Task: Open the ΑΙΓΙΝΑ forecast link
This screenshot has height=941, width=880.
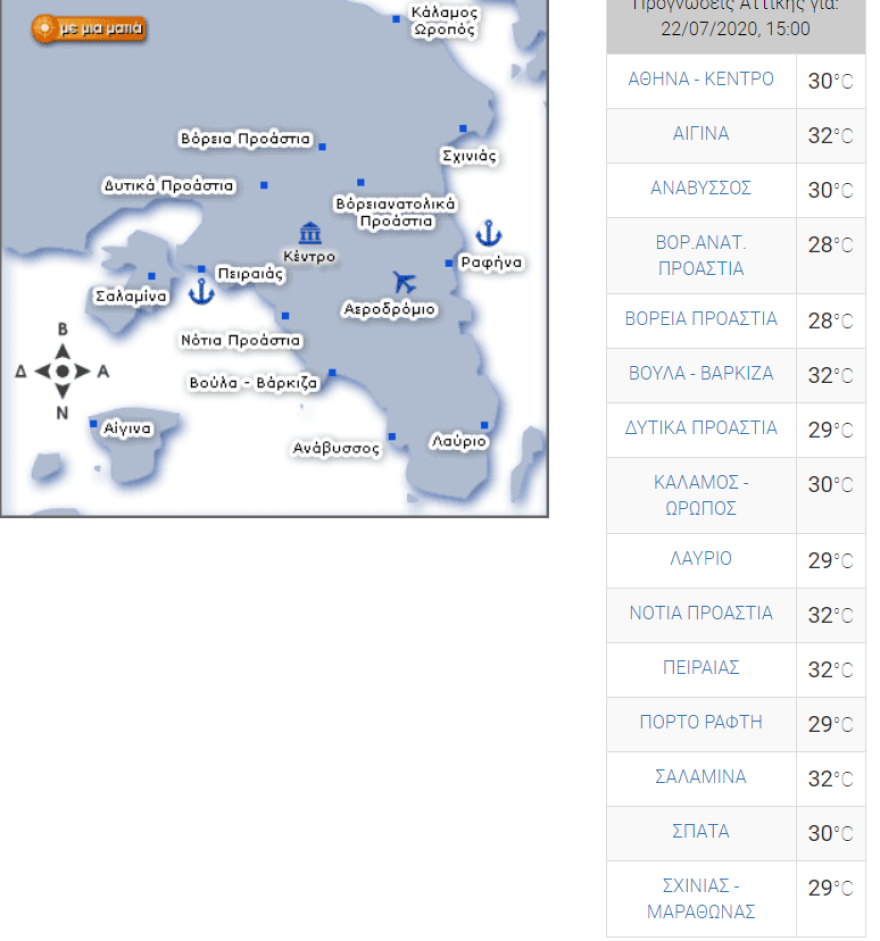Action: 700,134
